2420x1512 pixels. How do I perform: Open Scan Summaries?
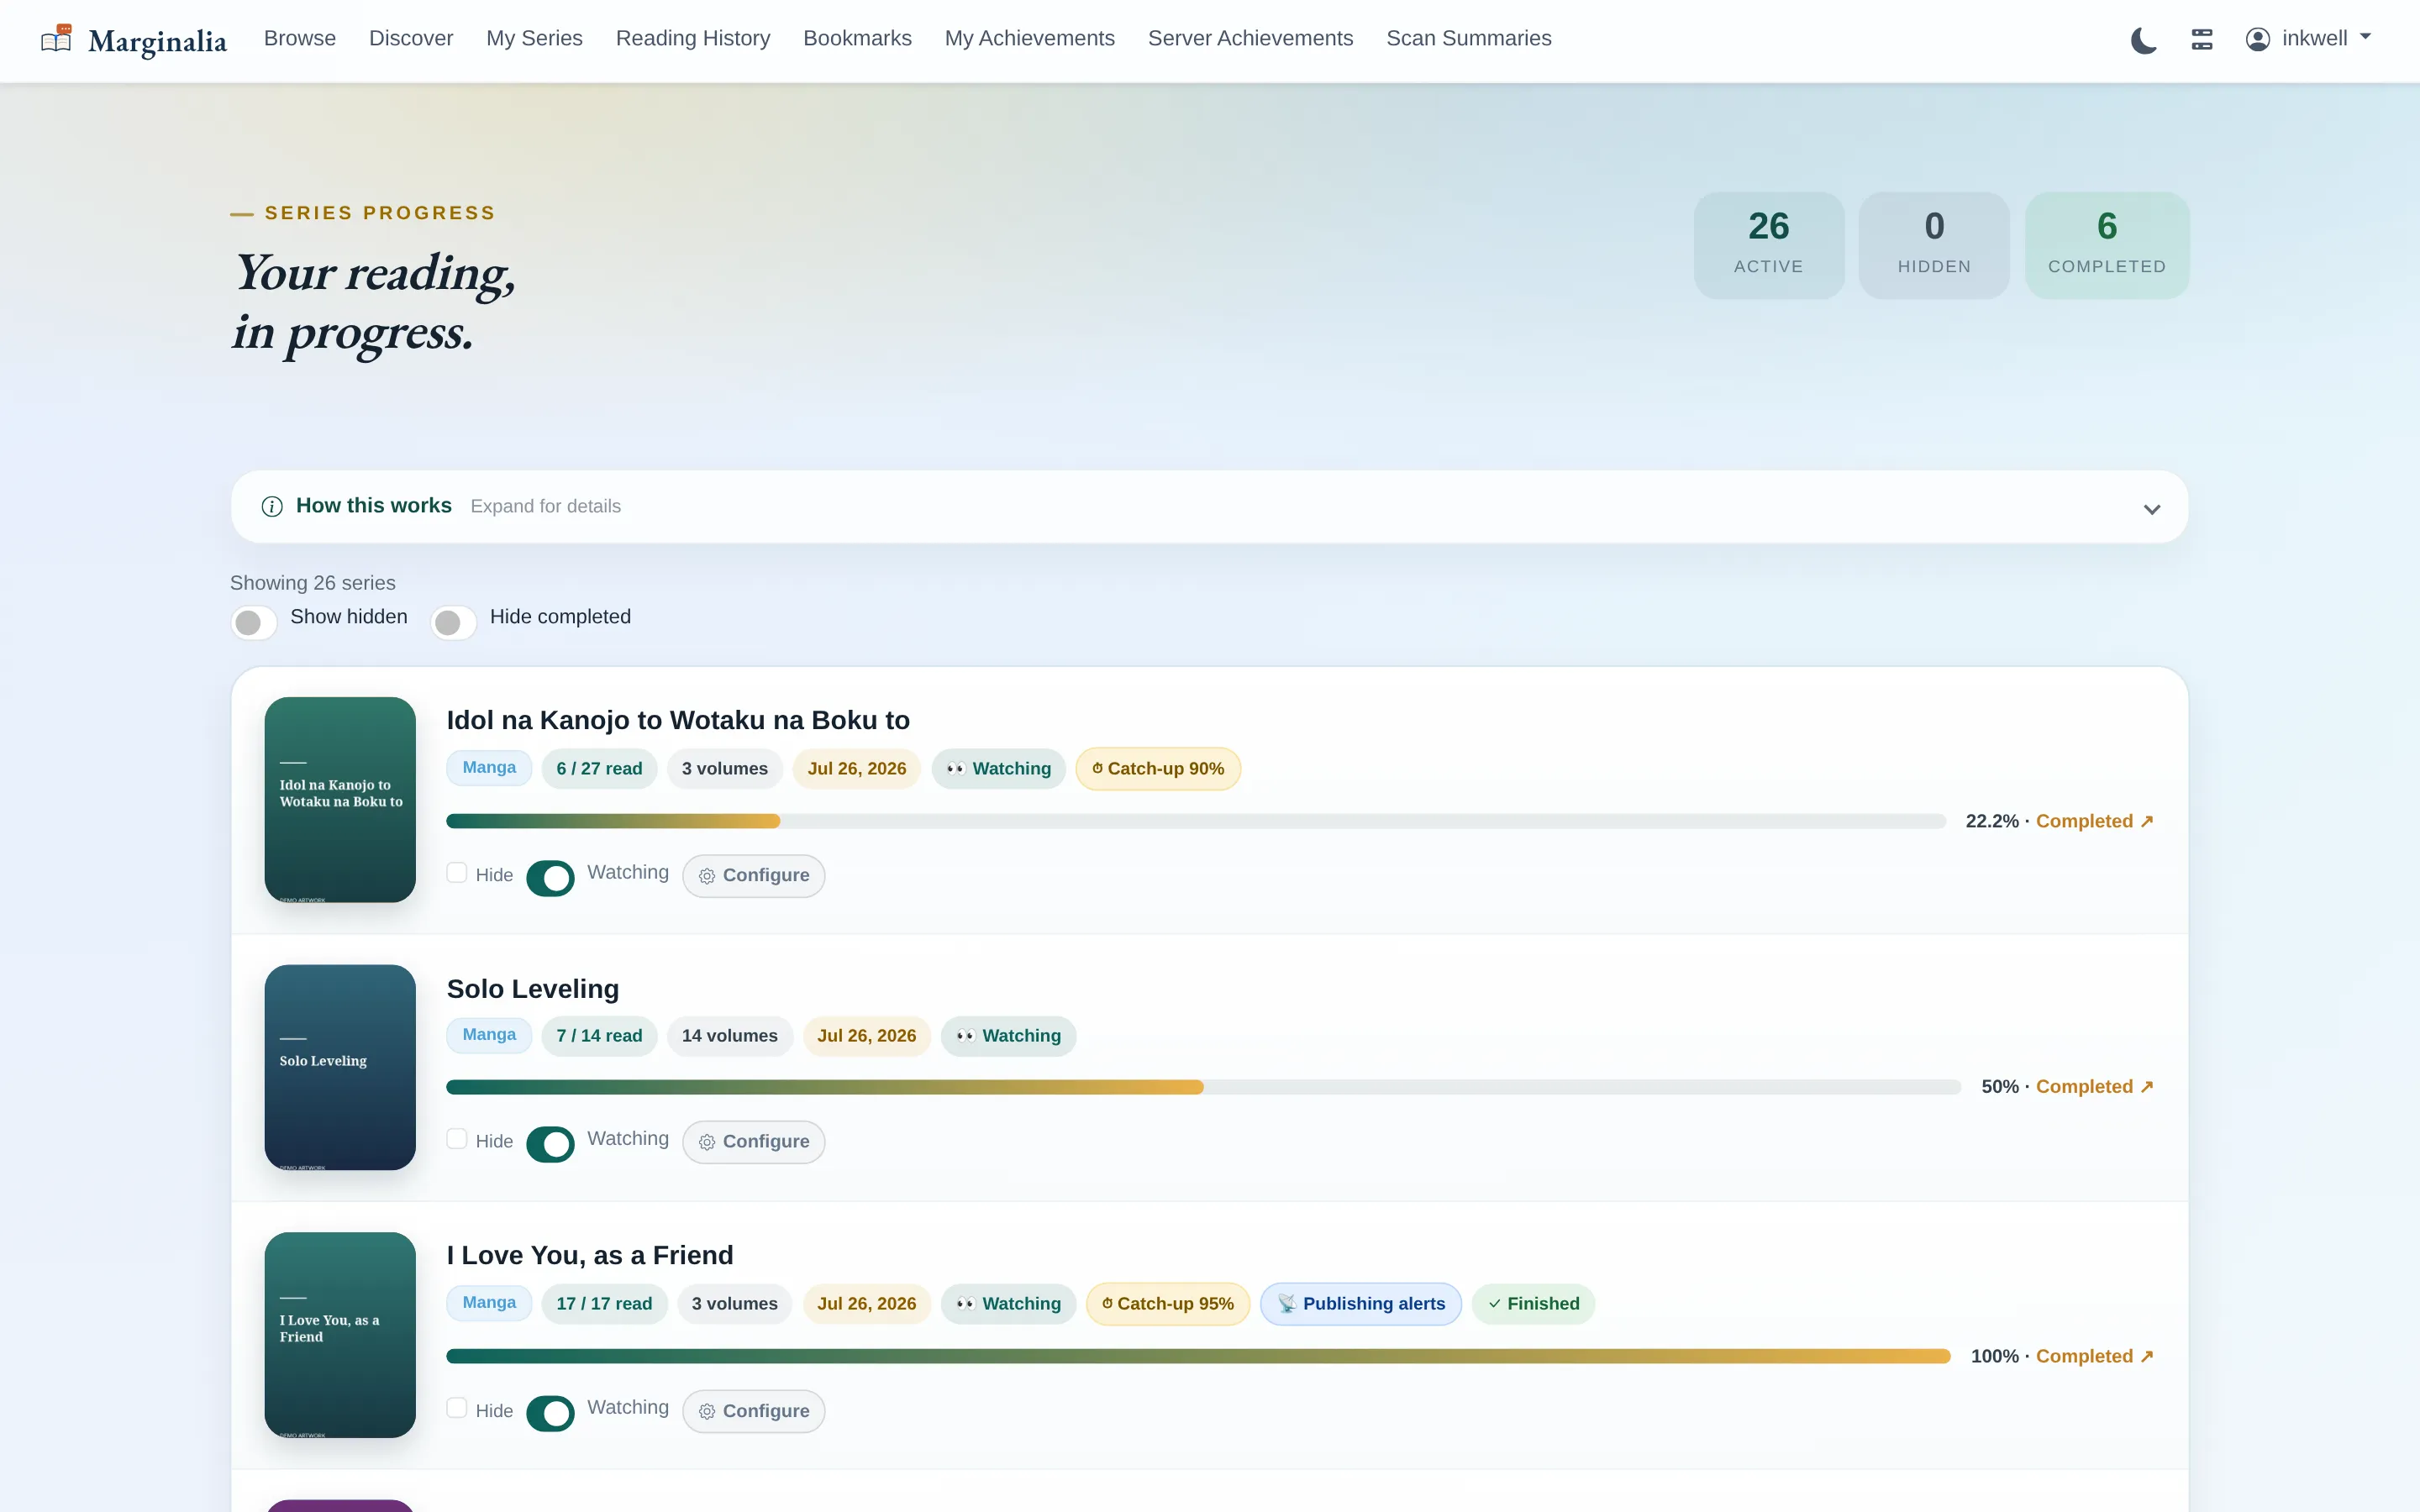point(1468,38)
